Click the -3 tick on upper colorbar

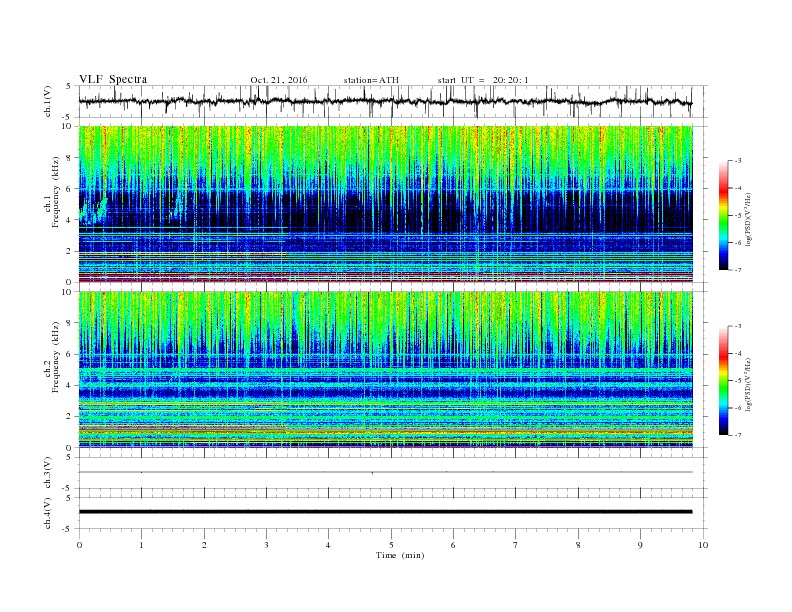click(738, 161)
